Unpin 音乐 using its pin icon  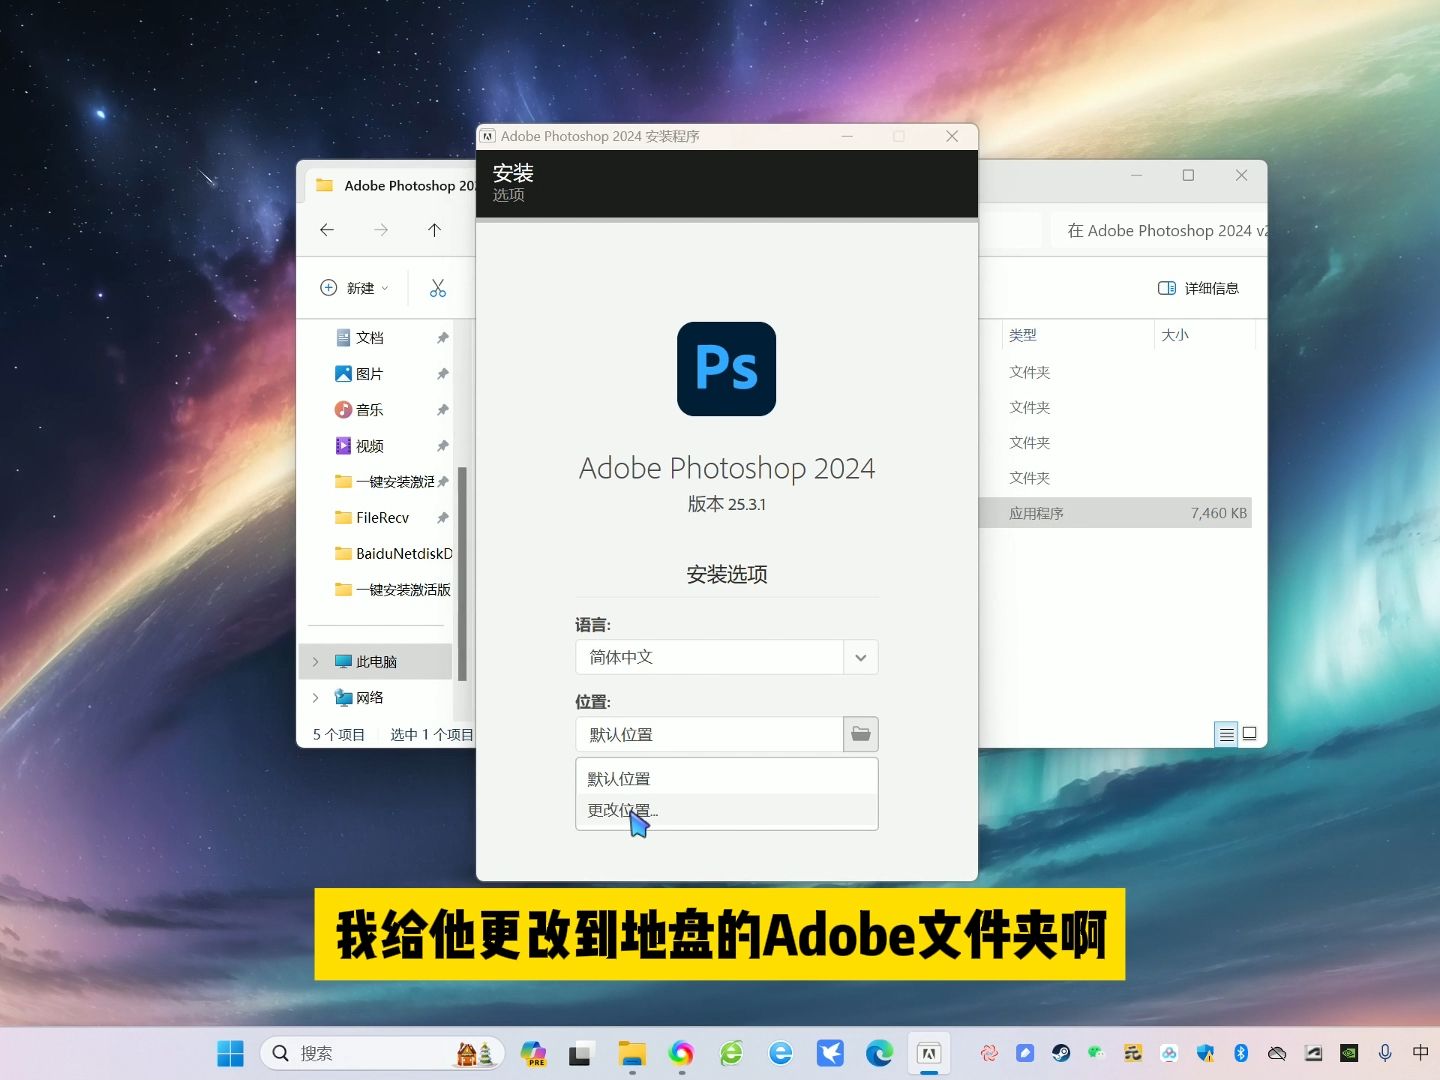[x=442, y=410]
